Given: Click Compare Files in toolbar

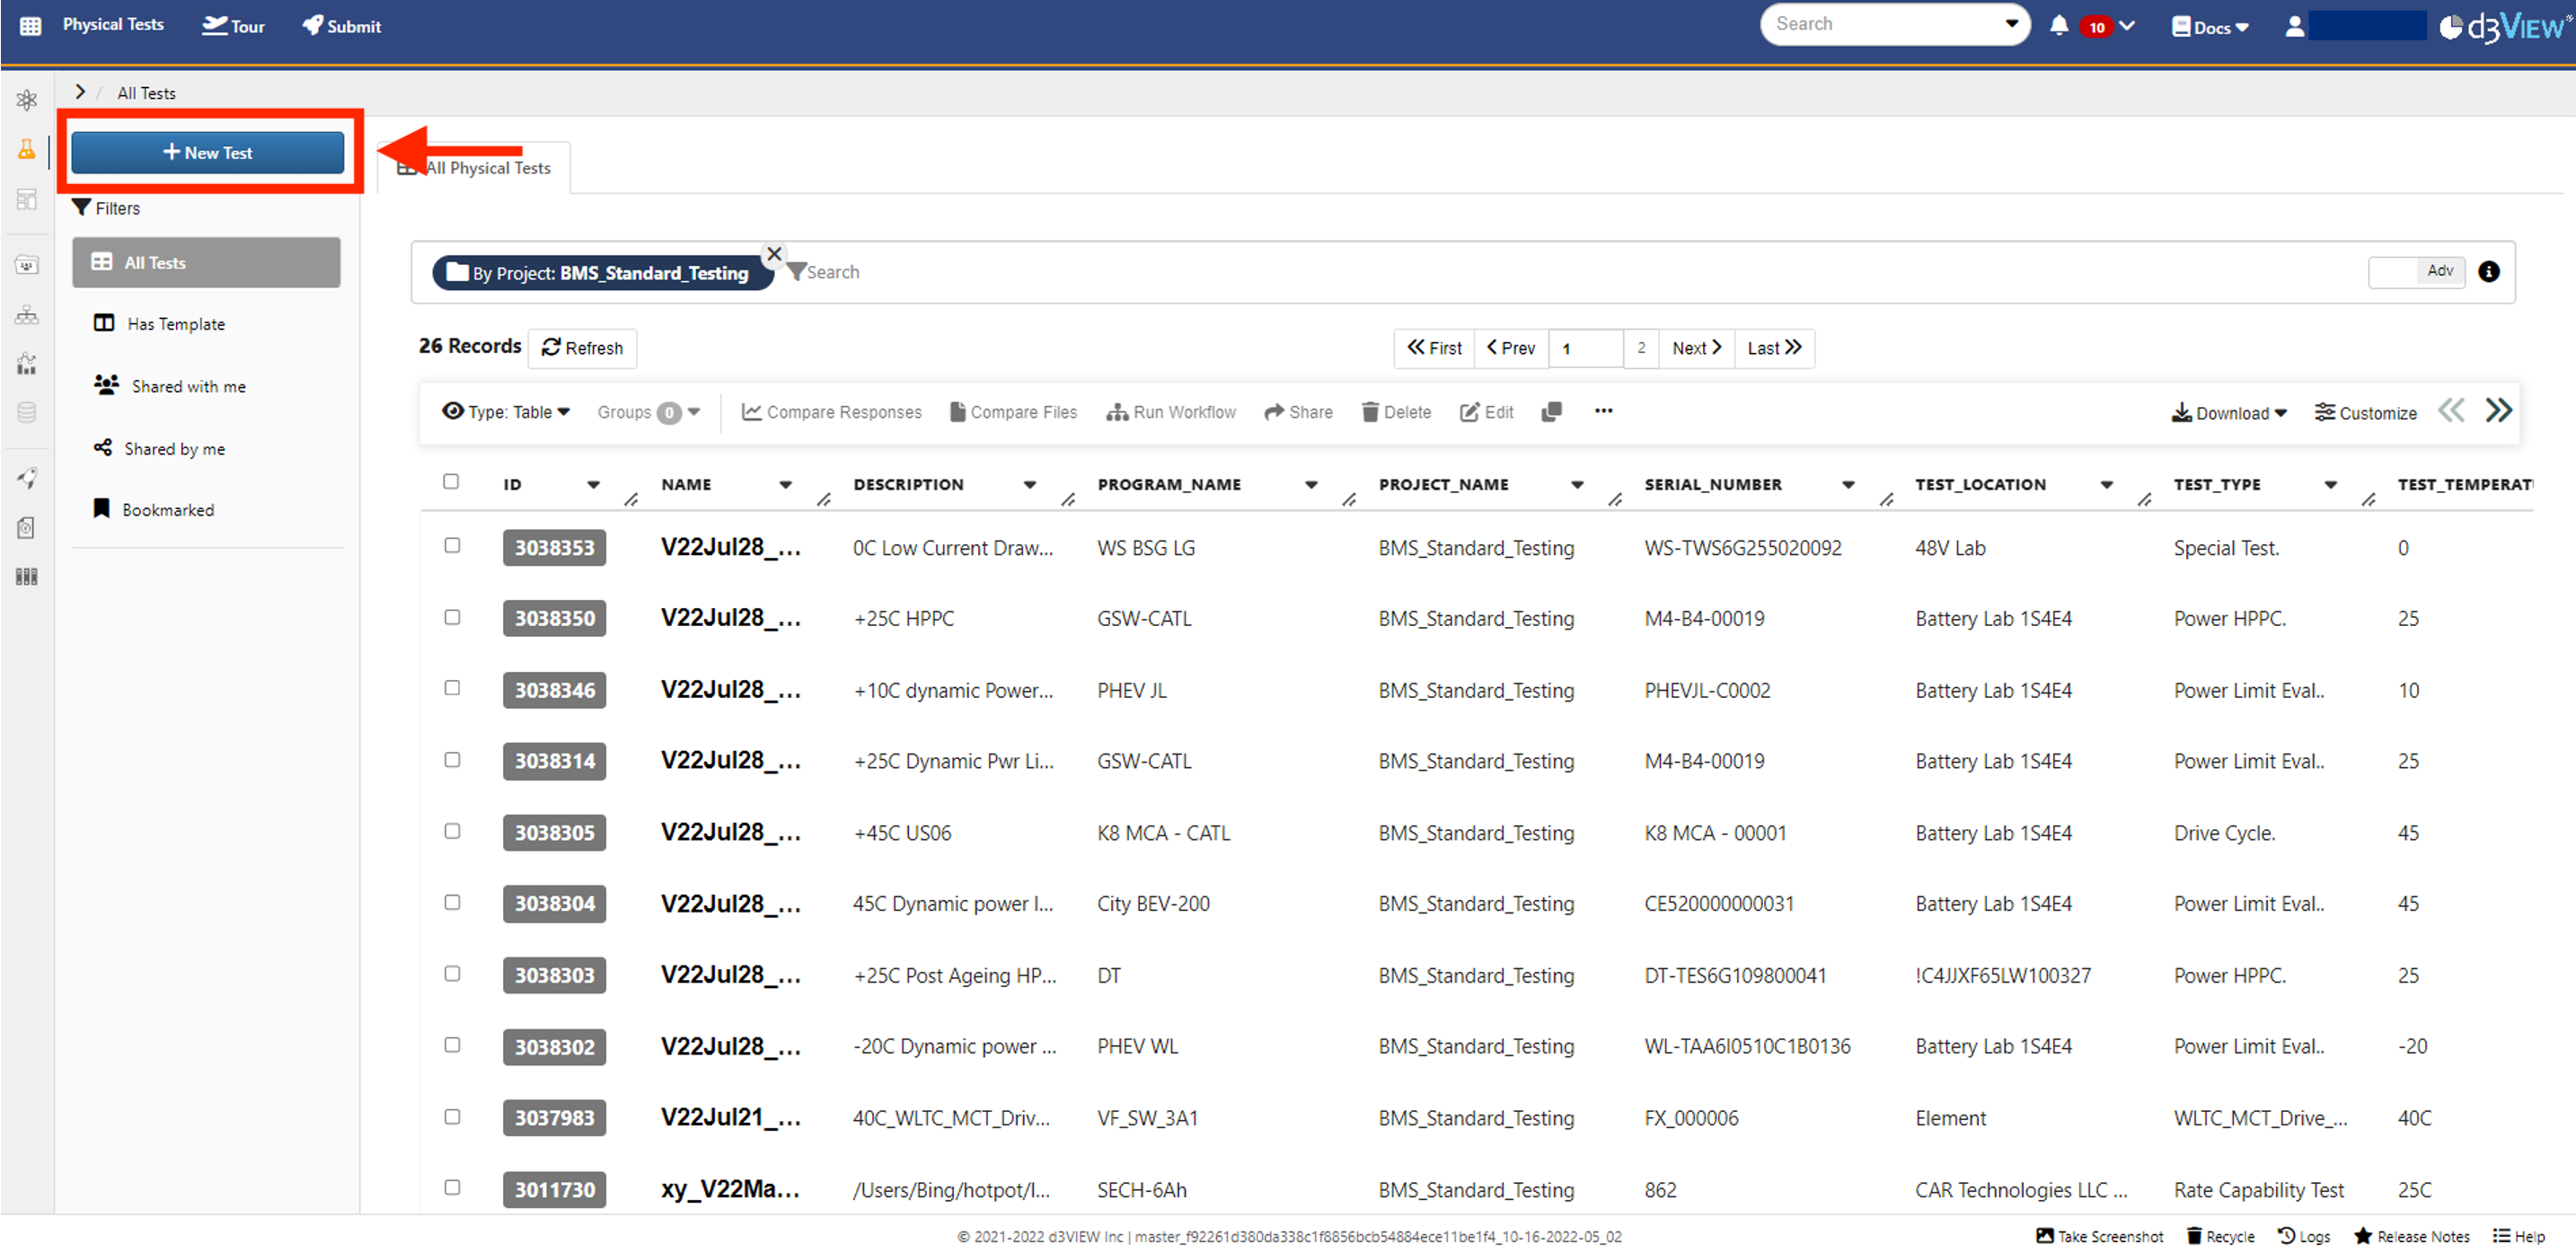Looking at the screenshot, I should (x=1013, y=412).
